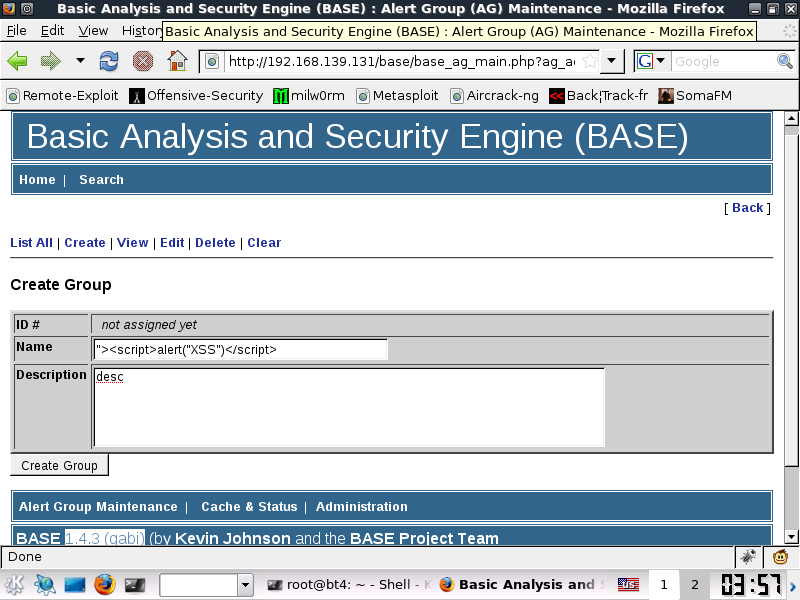Reload the current page
Screen dimensions: 800x600
[x=109, y=61]
